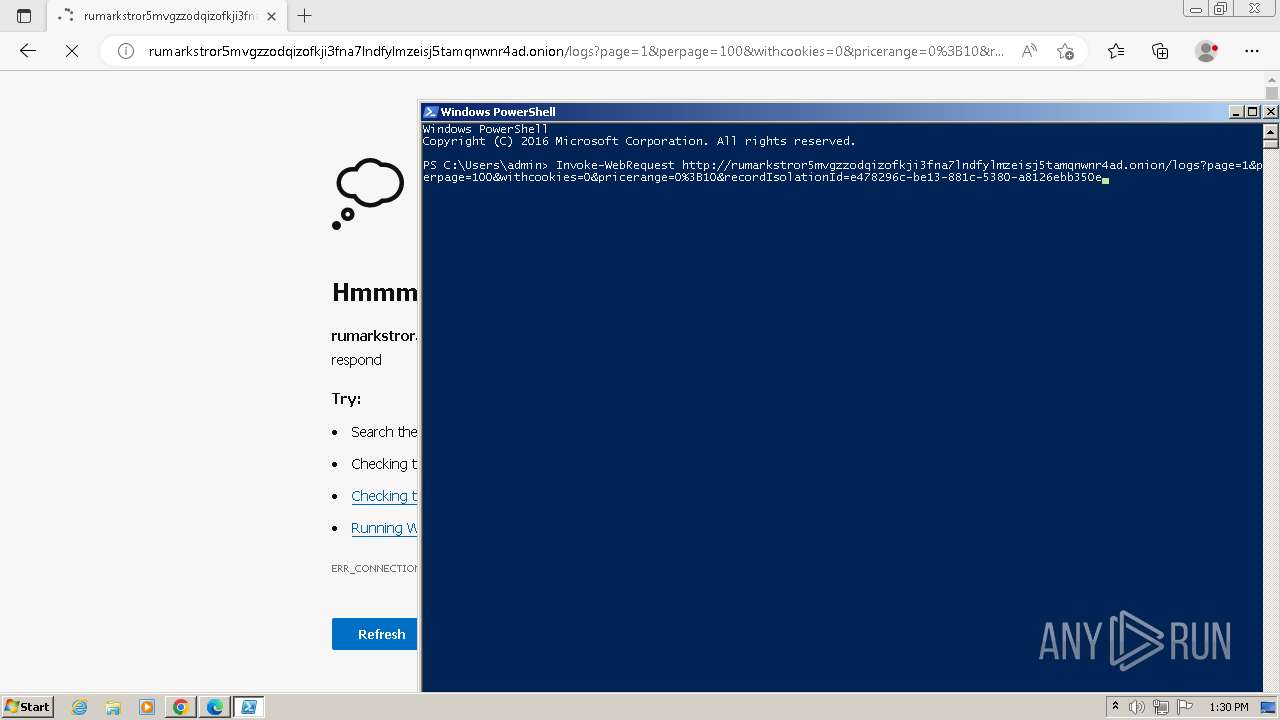The width and height of the screenshot is (1280, 720).
Task: Open 'Running W...' diagnostics link
Action: pyautogui.click(x=384, y=528)
